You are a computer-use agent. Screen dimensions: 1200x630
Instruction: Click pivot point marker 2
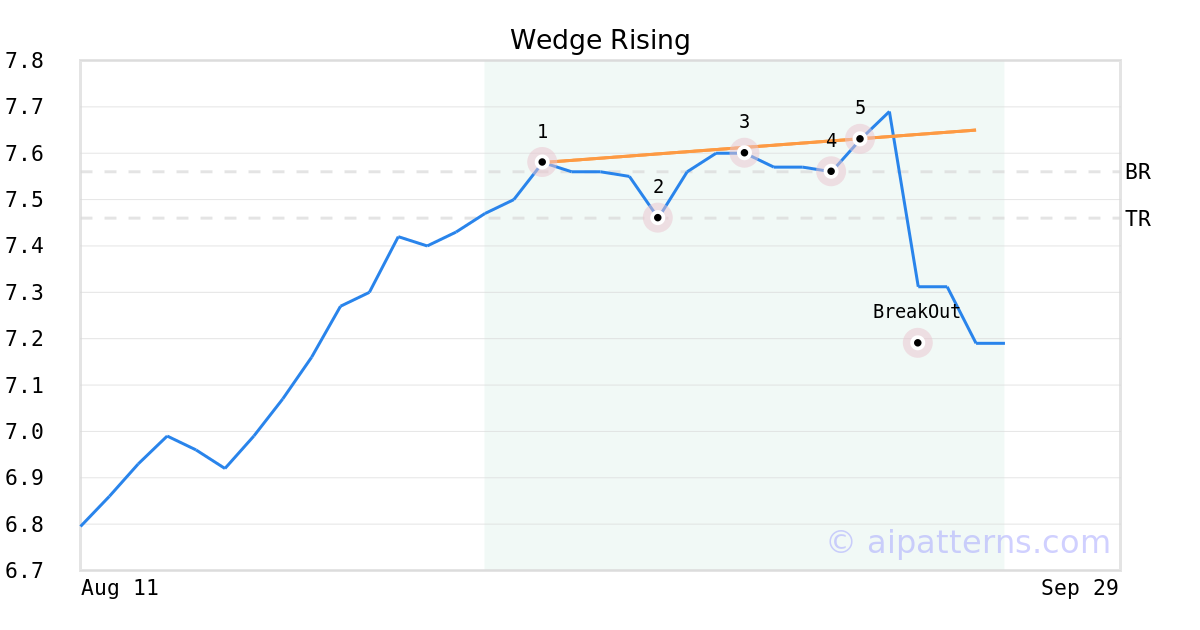[657, 217]
